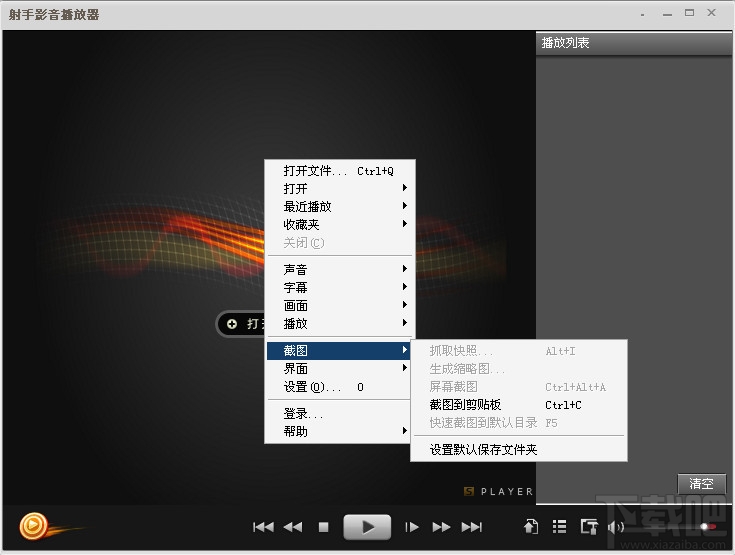Viewport: 735px width, 555px height.
Task: Expand the 画面 submenu
Action: click(340, 306)
